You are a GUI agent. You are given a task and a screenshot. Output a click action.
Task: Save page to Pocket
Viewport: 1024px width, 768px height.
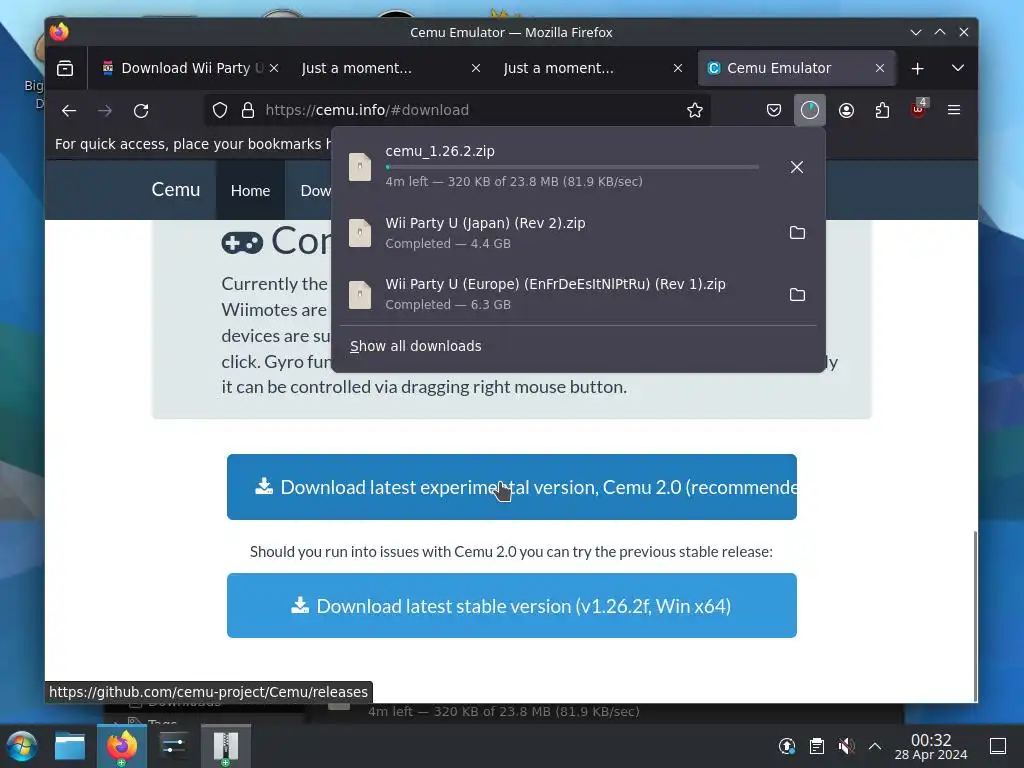coord(774,110)
